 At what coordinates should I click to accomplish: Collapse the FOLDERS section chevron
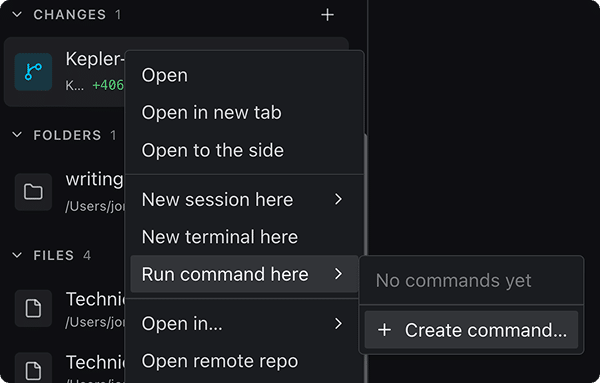pyautogui.click(x=17, y=135)
